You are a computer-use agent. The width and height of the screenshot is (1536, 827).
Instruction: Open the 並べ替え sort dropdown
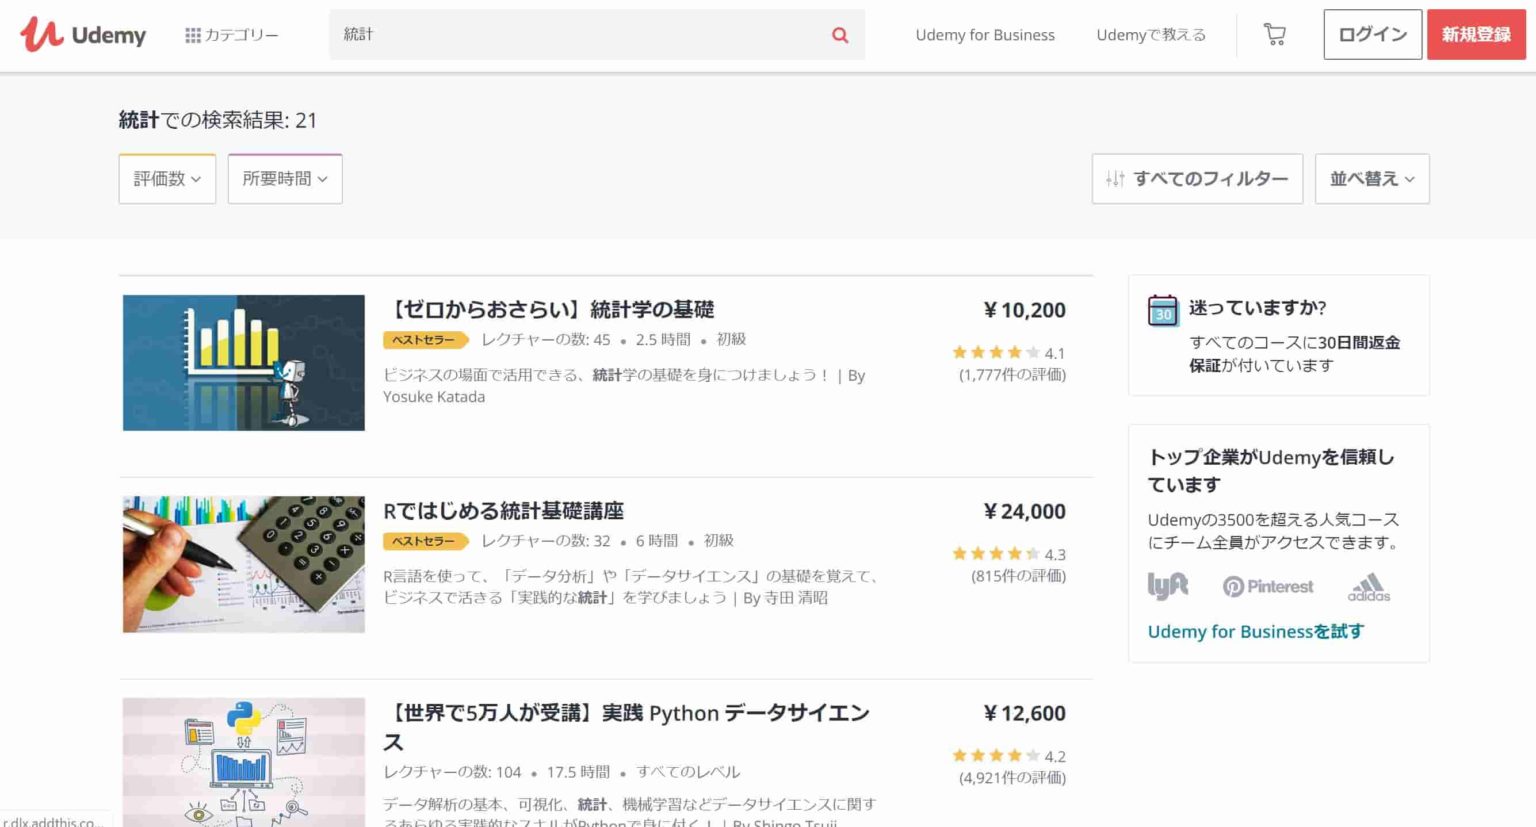[1371, 179]
